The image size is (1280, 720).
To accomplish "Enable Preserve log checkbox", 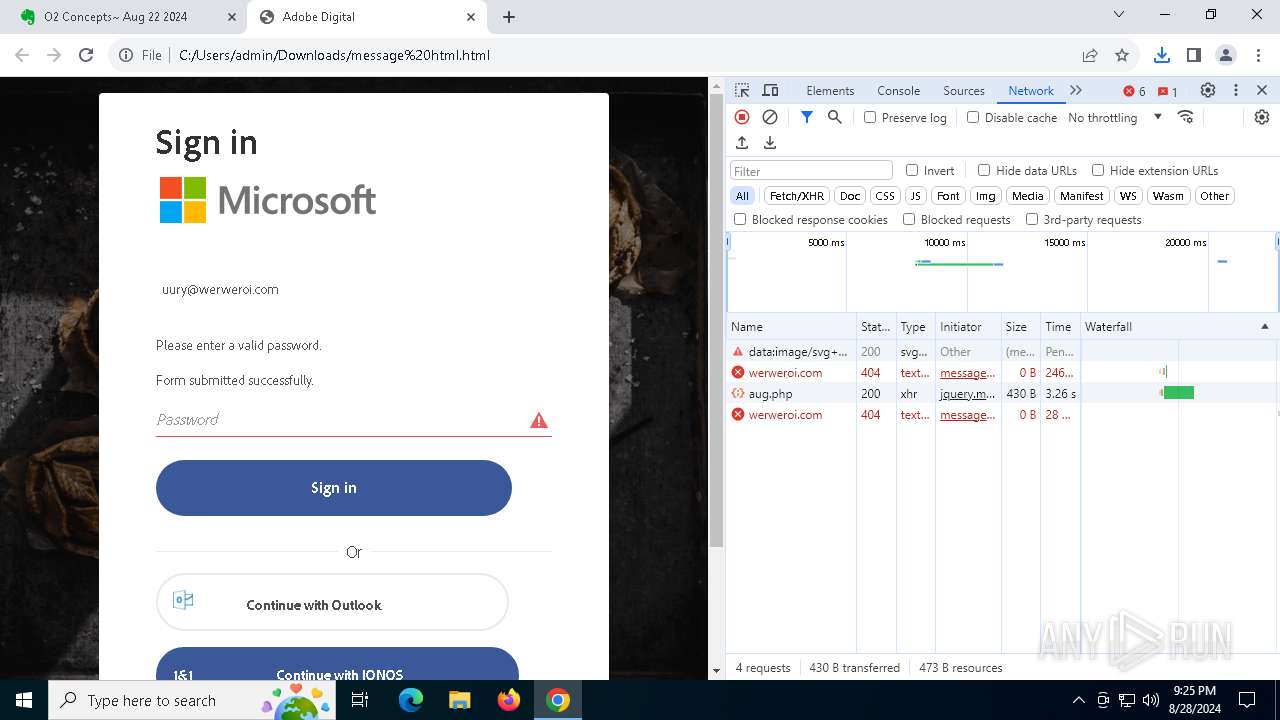I will (870, 117).
